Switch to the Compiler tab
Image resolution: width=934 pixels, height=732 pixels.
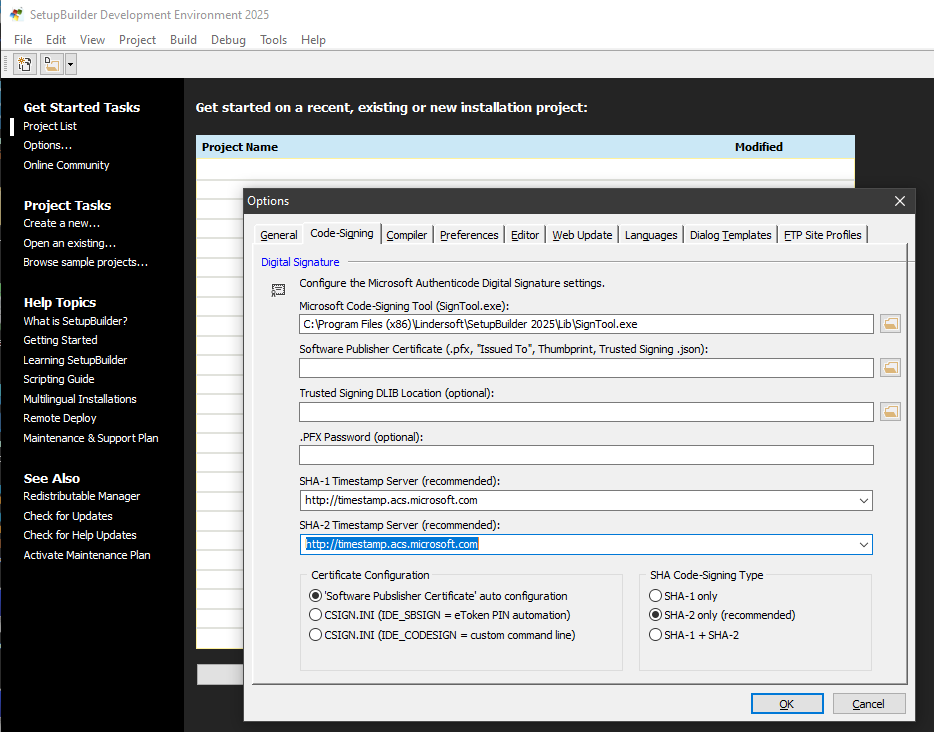tap(406, 235)
